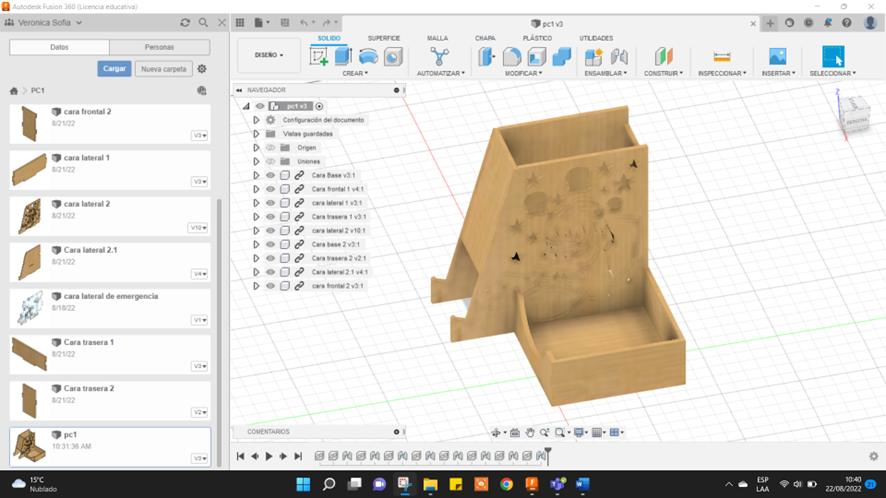This screenshot has height=498, width=886.
Task: Open the job status clock icon
Action: [809, 23]
